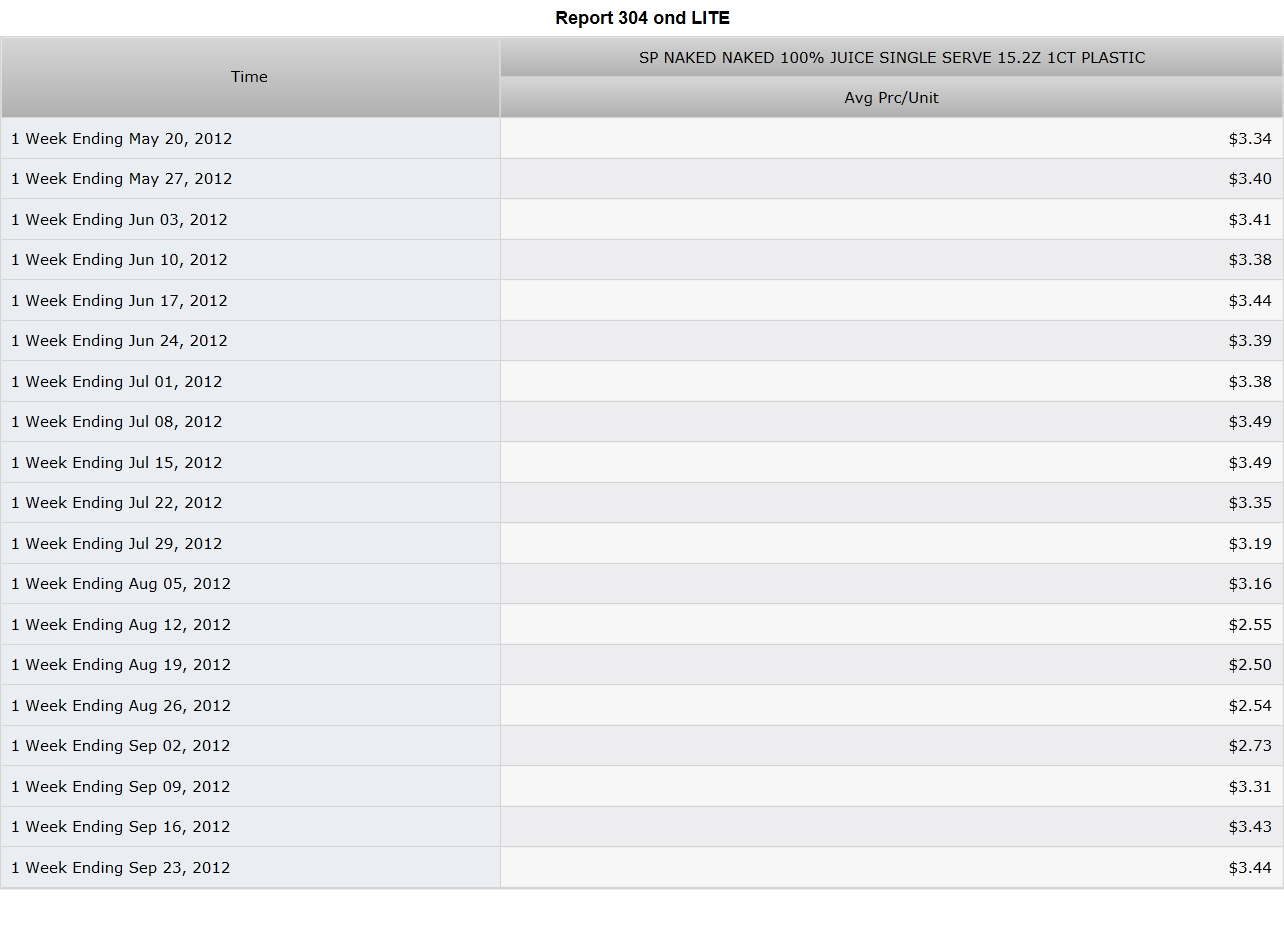Click the $3.49 price for Jul 15
The width and height of the screenshot is (1284, 946).
(1250, 463)
